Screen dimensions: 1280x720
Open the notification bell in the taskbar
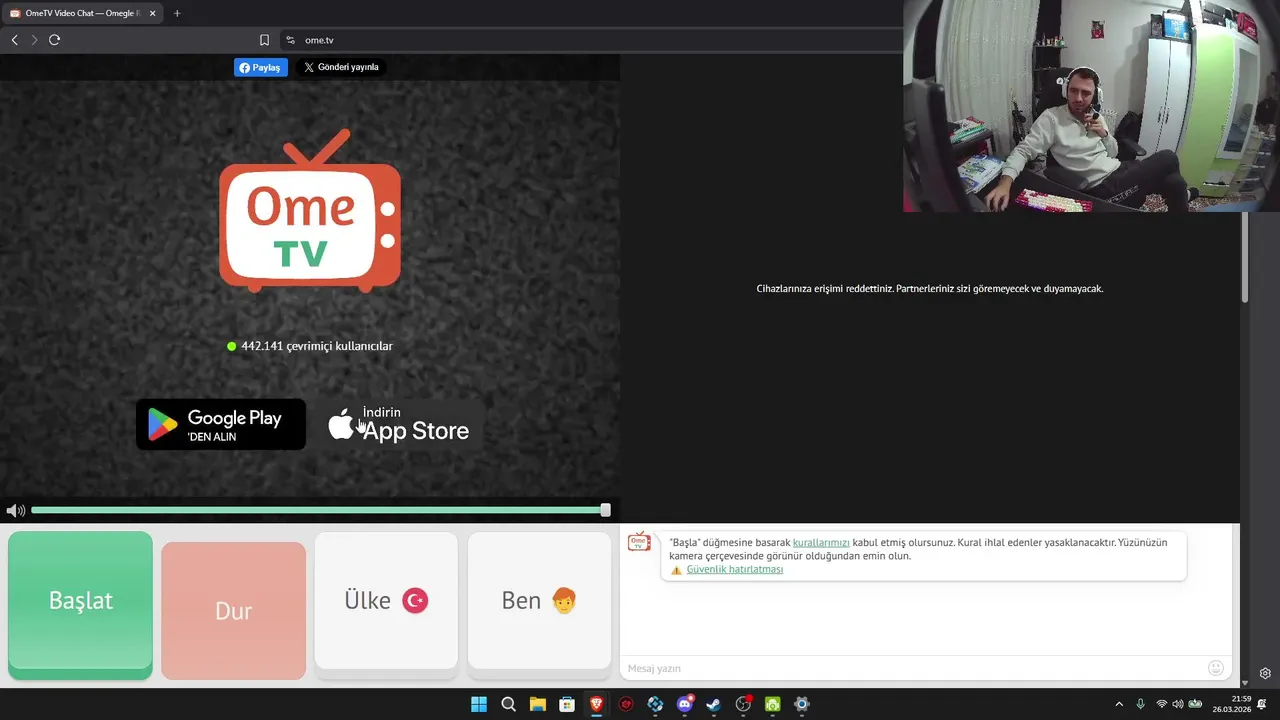[1262, 704]
